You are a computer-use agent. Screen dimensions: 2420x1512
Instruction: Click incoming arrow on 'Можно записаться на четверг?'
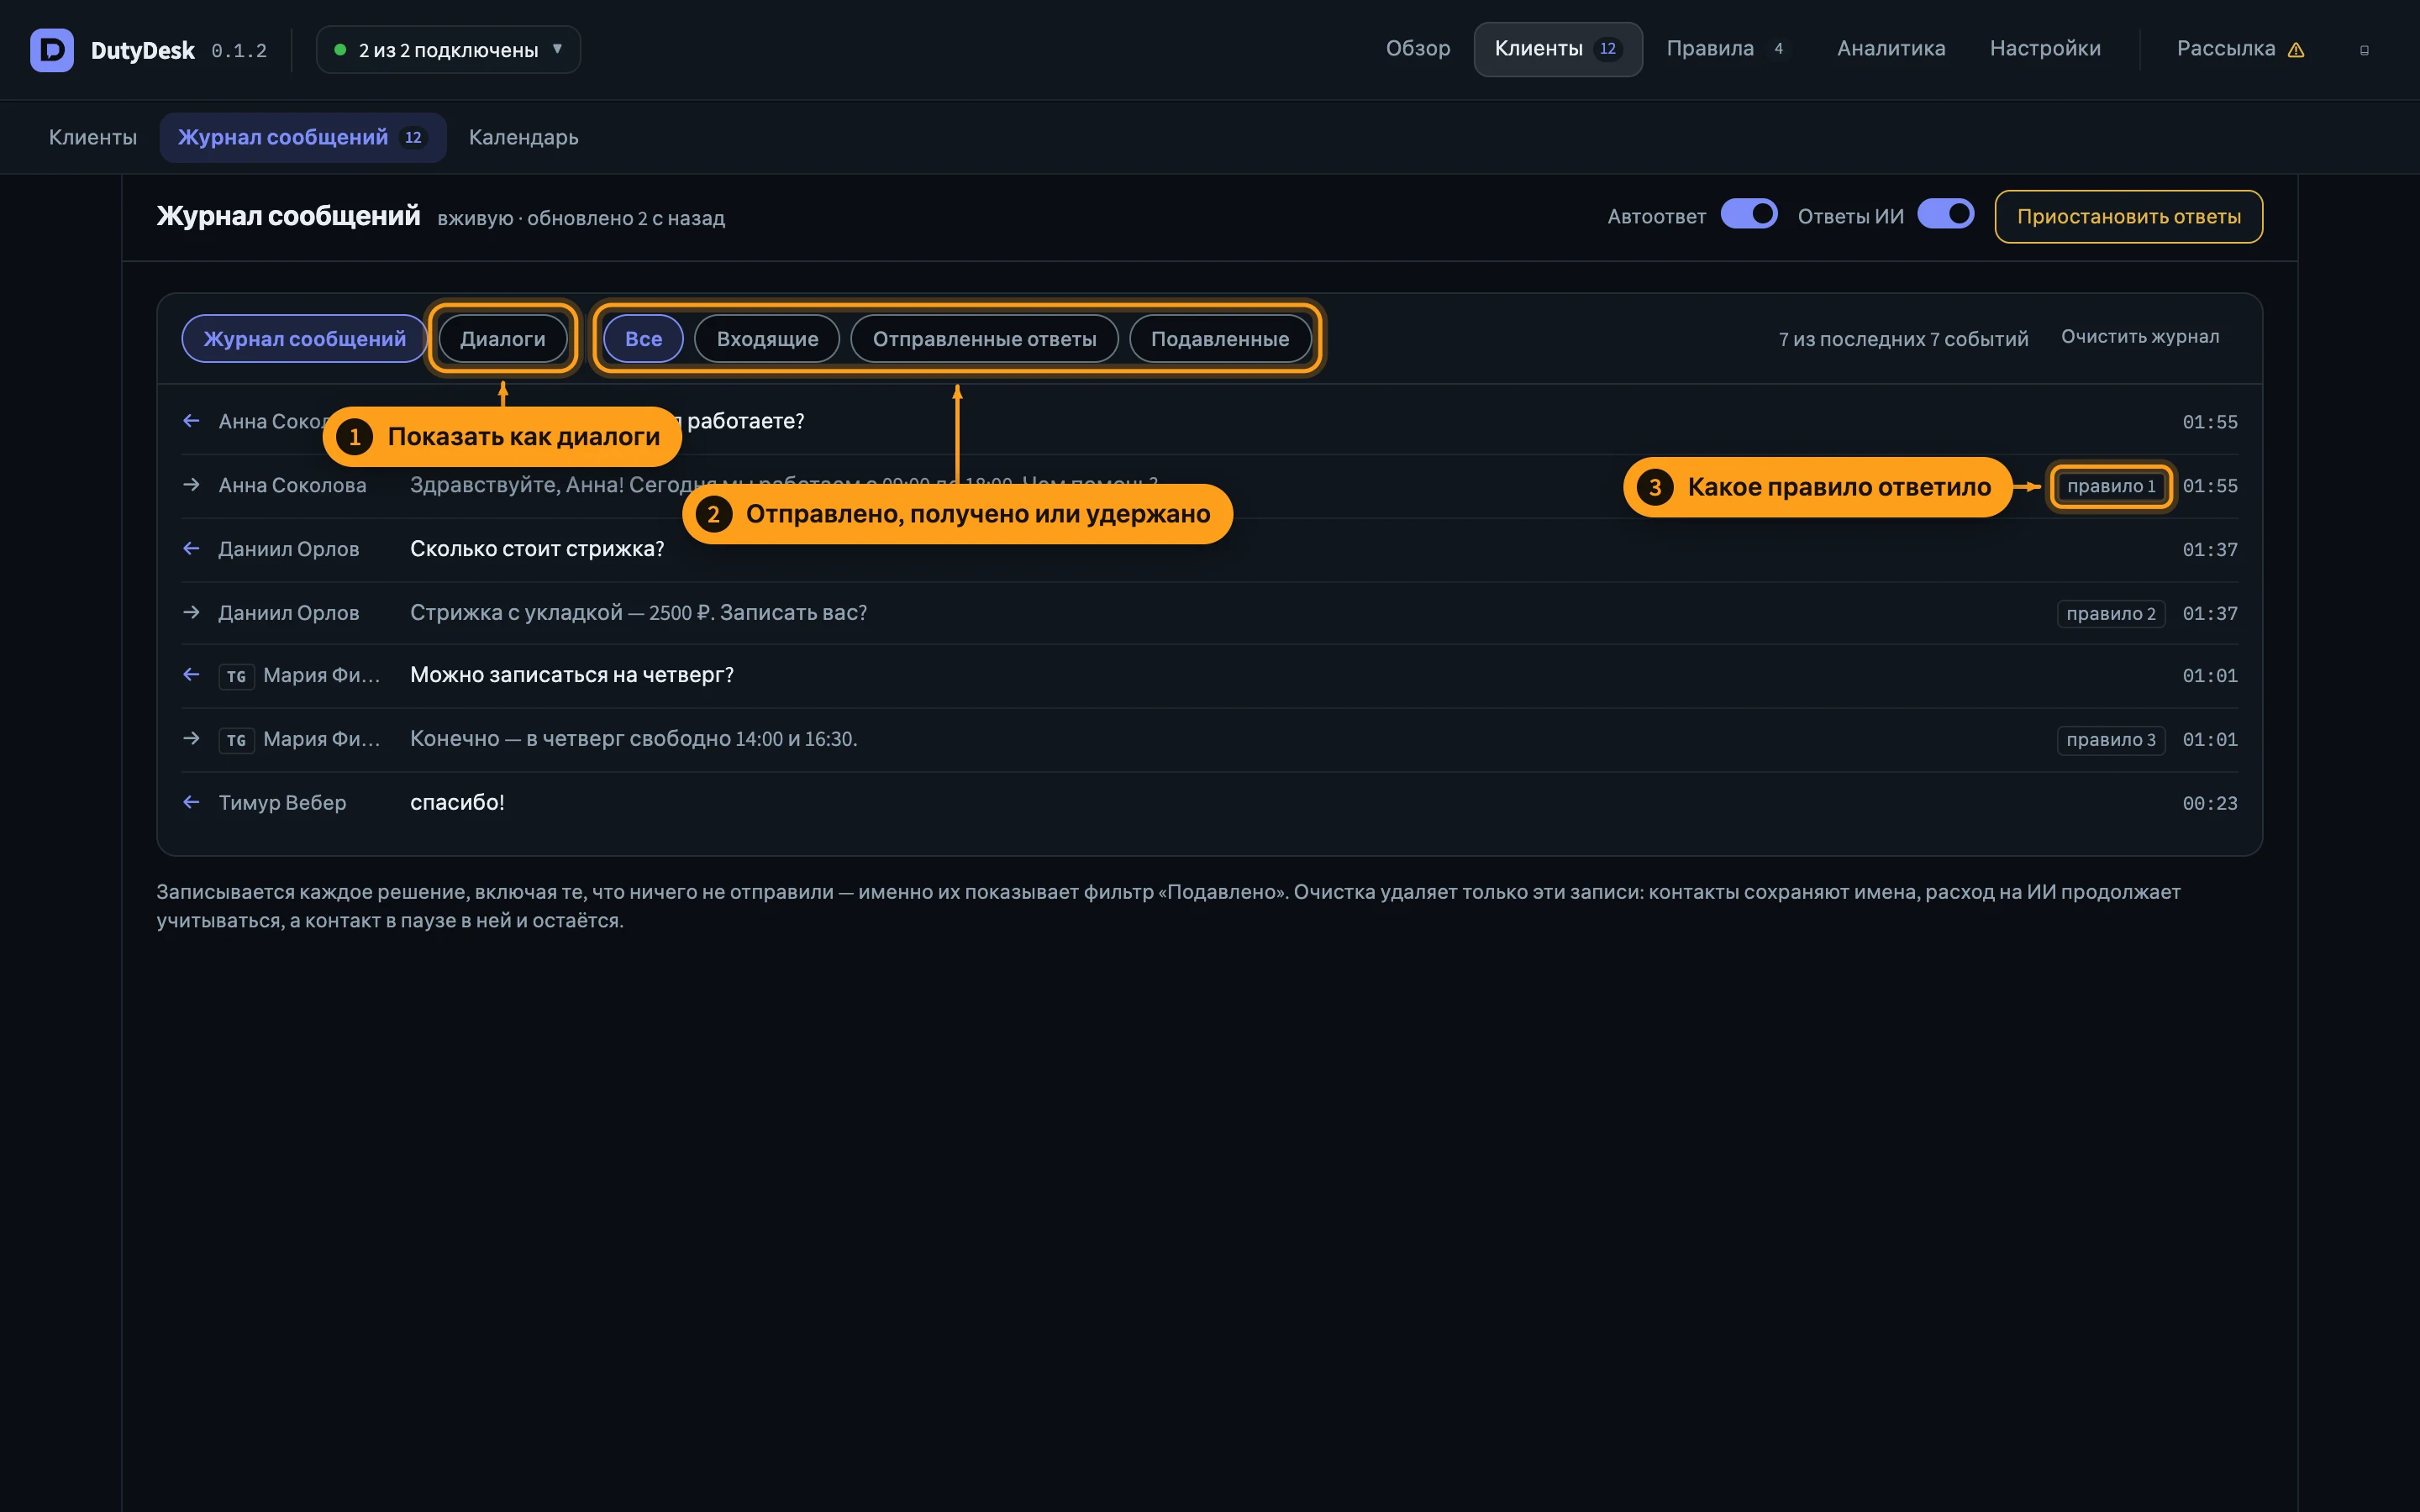tap(191, 675)
